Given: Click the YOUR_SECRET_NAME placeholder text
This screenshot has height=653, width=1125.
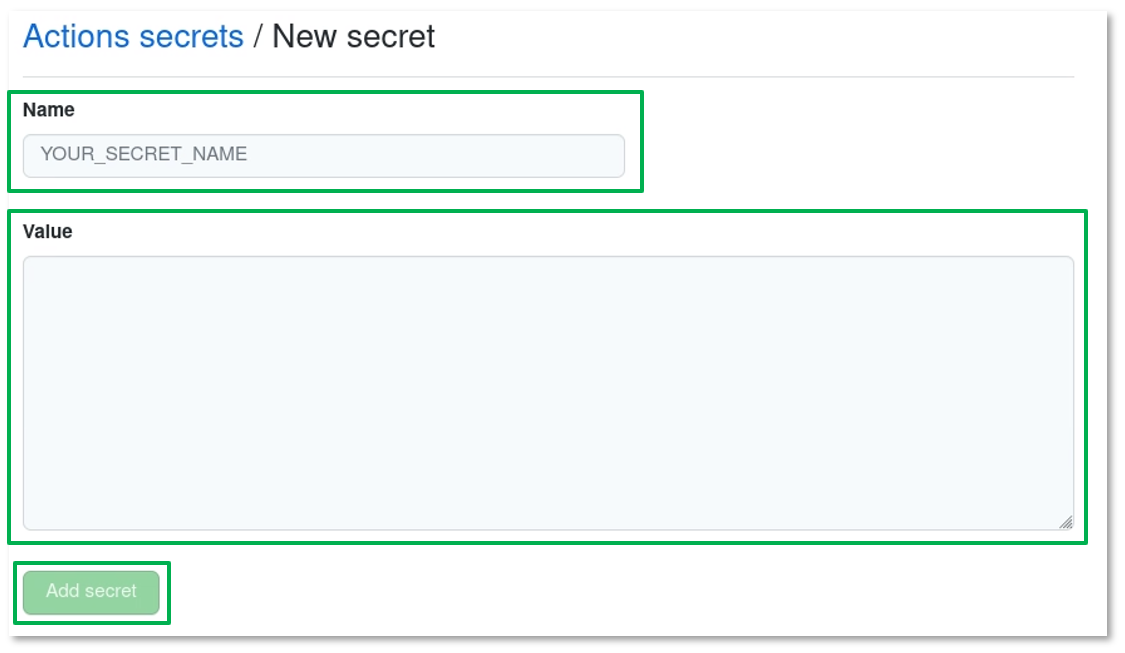Looking at the screenshot, I should point(144,155).
